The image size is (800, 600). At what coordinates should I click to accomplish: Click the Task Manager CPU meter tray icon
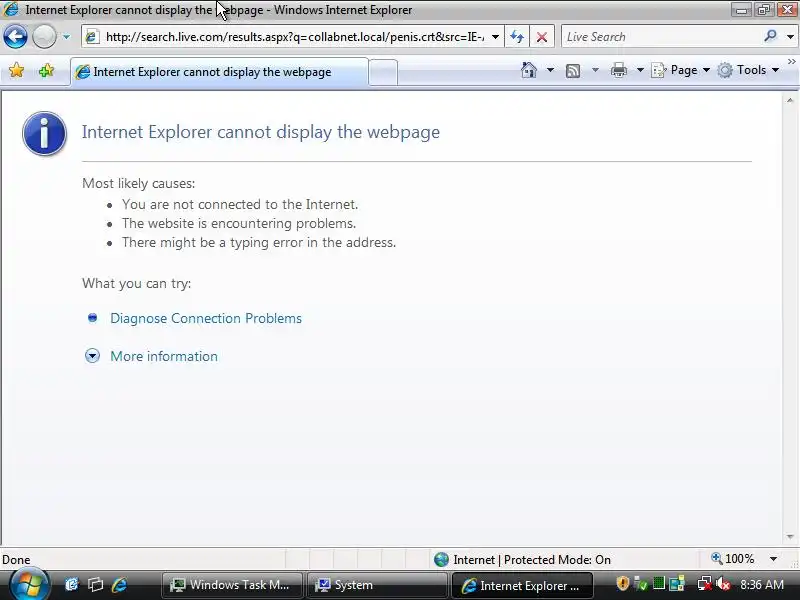tap(659, 583)
